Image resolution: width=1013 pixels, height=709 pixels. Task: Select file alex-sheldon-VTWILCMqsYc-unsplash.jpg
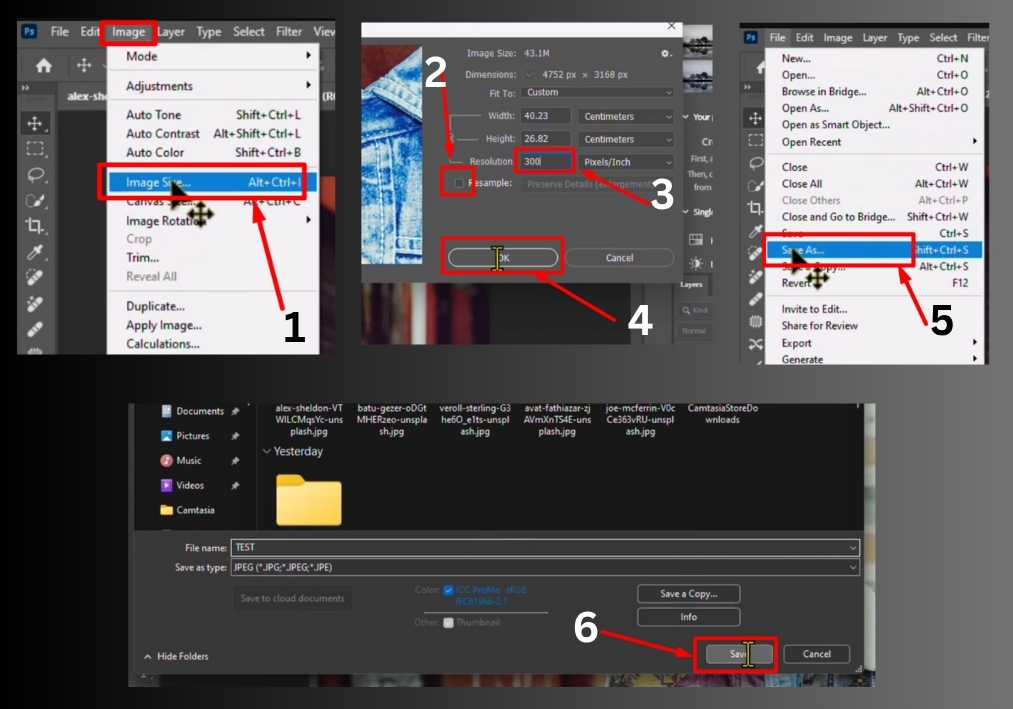[309, 419]
